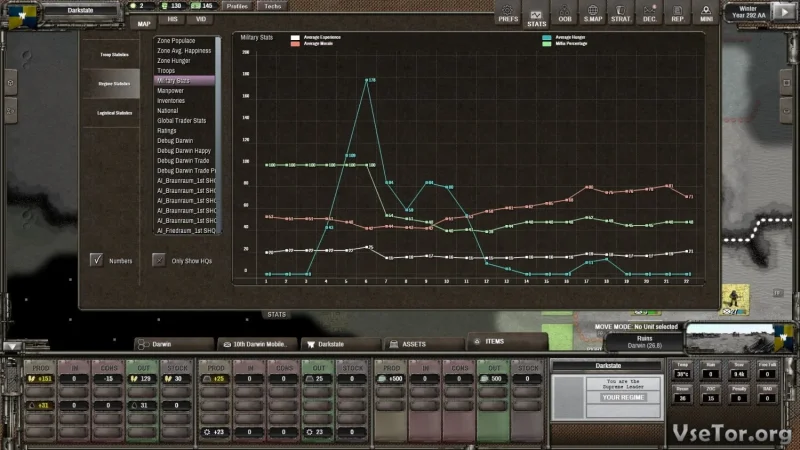Open the REP. reports icon
800x450 pixels.
point(678,13)
